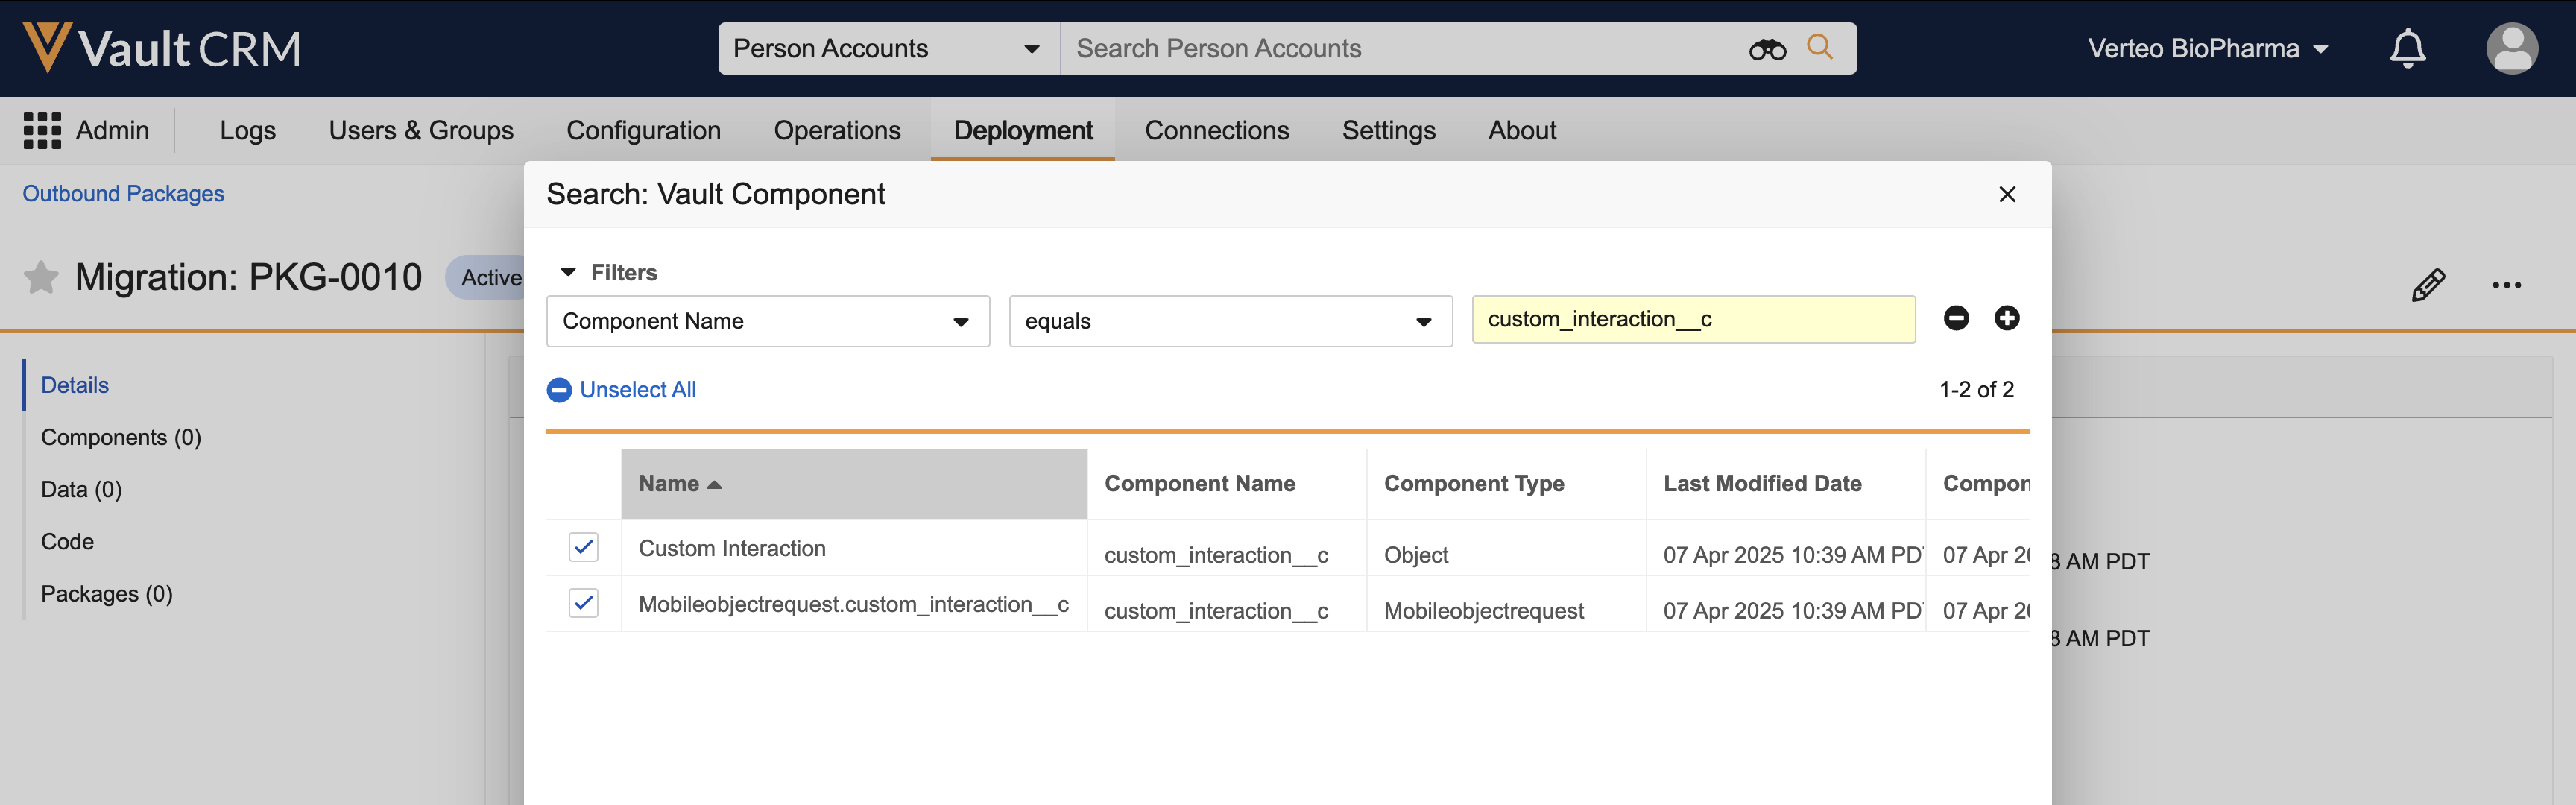Viewport: 2576px width, 805px height.
Task: Click the Admin grid app launcher icon
Action: coord(42,130)
